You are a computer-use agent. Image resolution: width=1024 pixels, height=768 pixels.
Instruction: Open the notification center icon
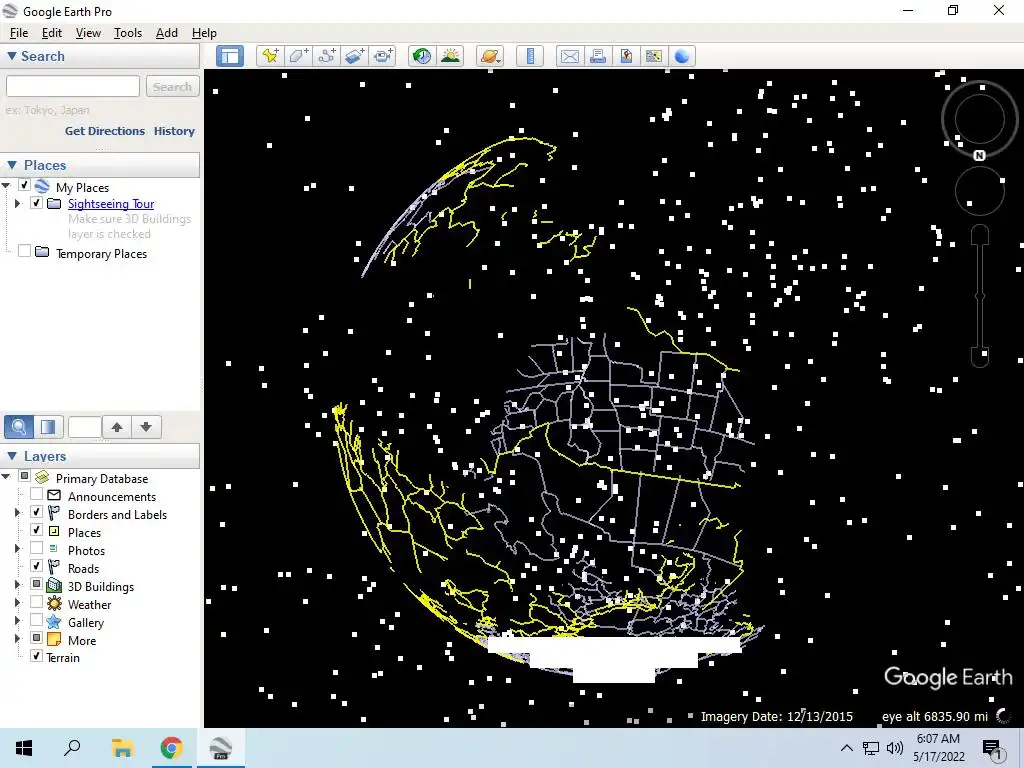pyautogui.click(x=992, y=748)
